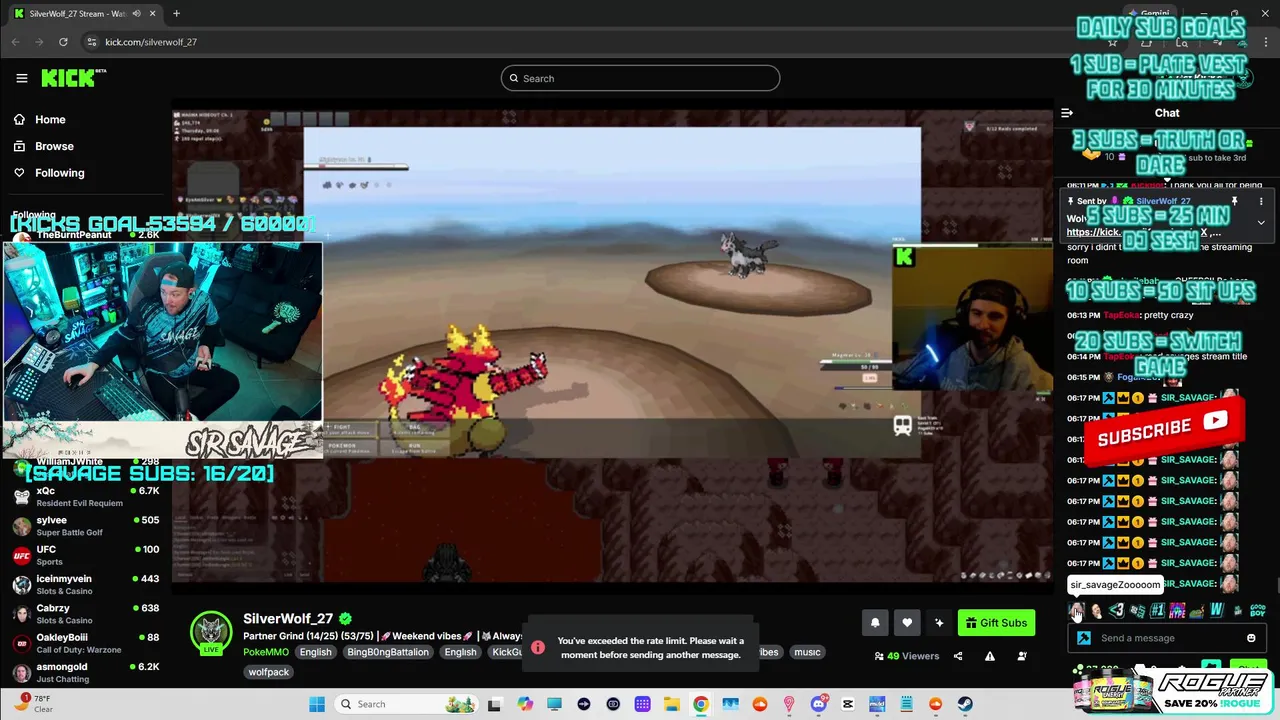The height and width of the screenshot is (720, 1280).
Task: Click the hammer badge icon in chat input
Action: [1084, 638]
